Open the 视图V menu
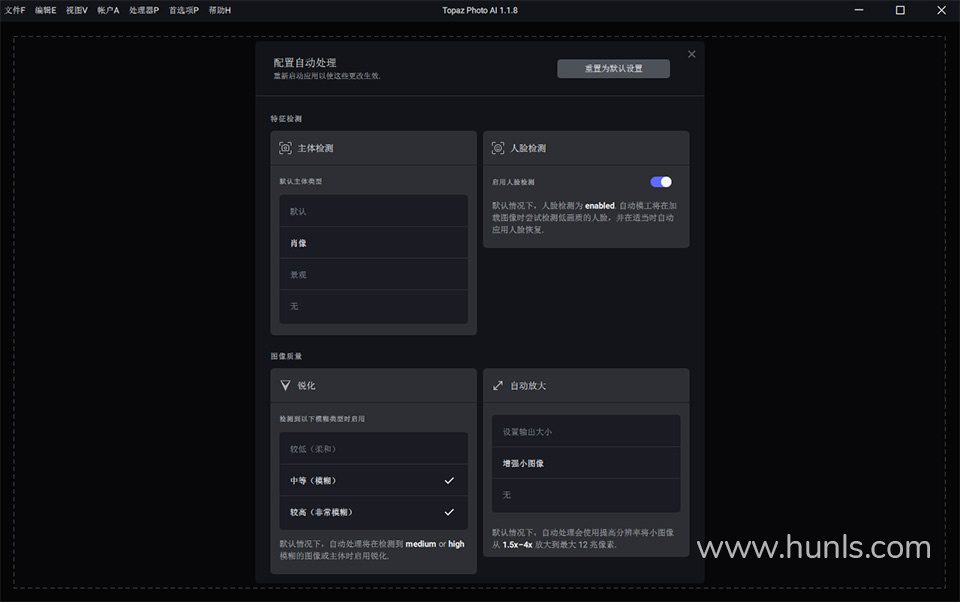The image size is (960, 602). 77,10
